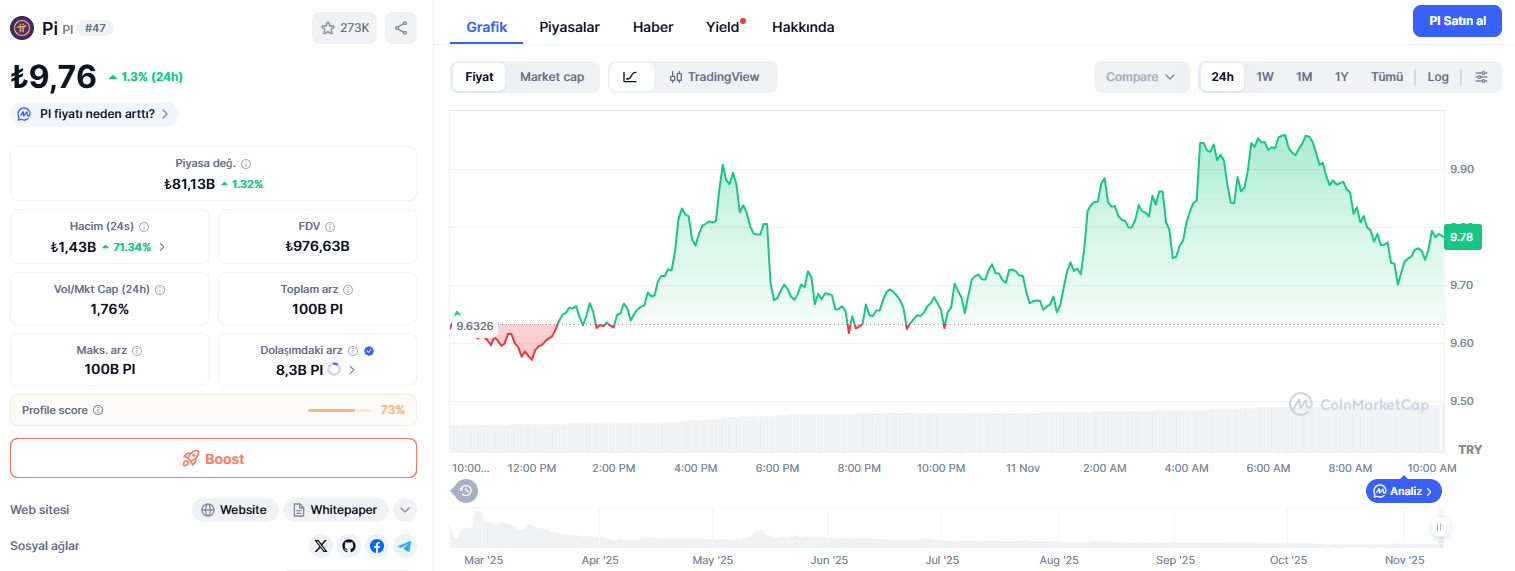Select the Market cap chart toggle
Screen dimensions: 1515x571
pyautogui.click(x=552, y=77)
